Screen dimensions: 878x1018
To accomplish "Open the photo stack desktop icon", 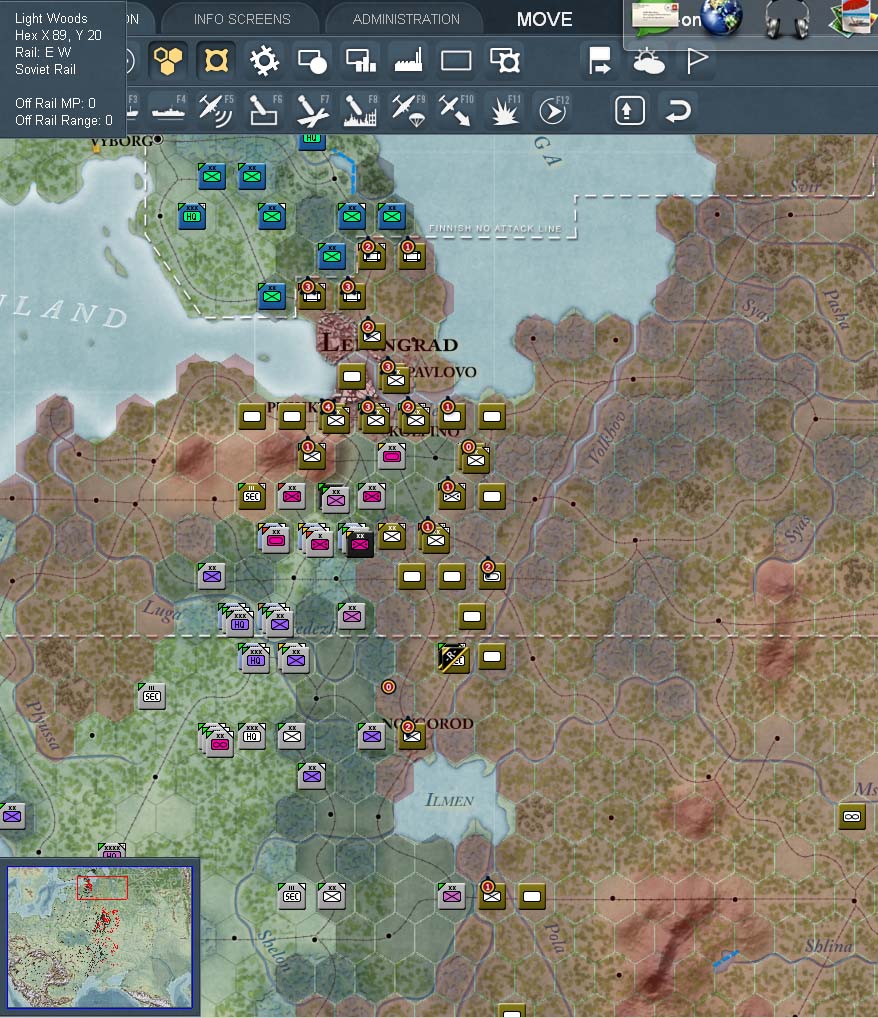I will [853, 18].
